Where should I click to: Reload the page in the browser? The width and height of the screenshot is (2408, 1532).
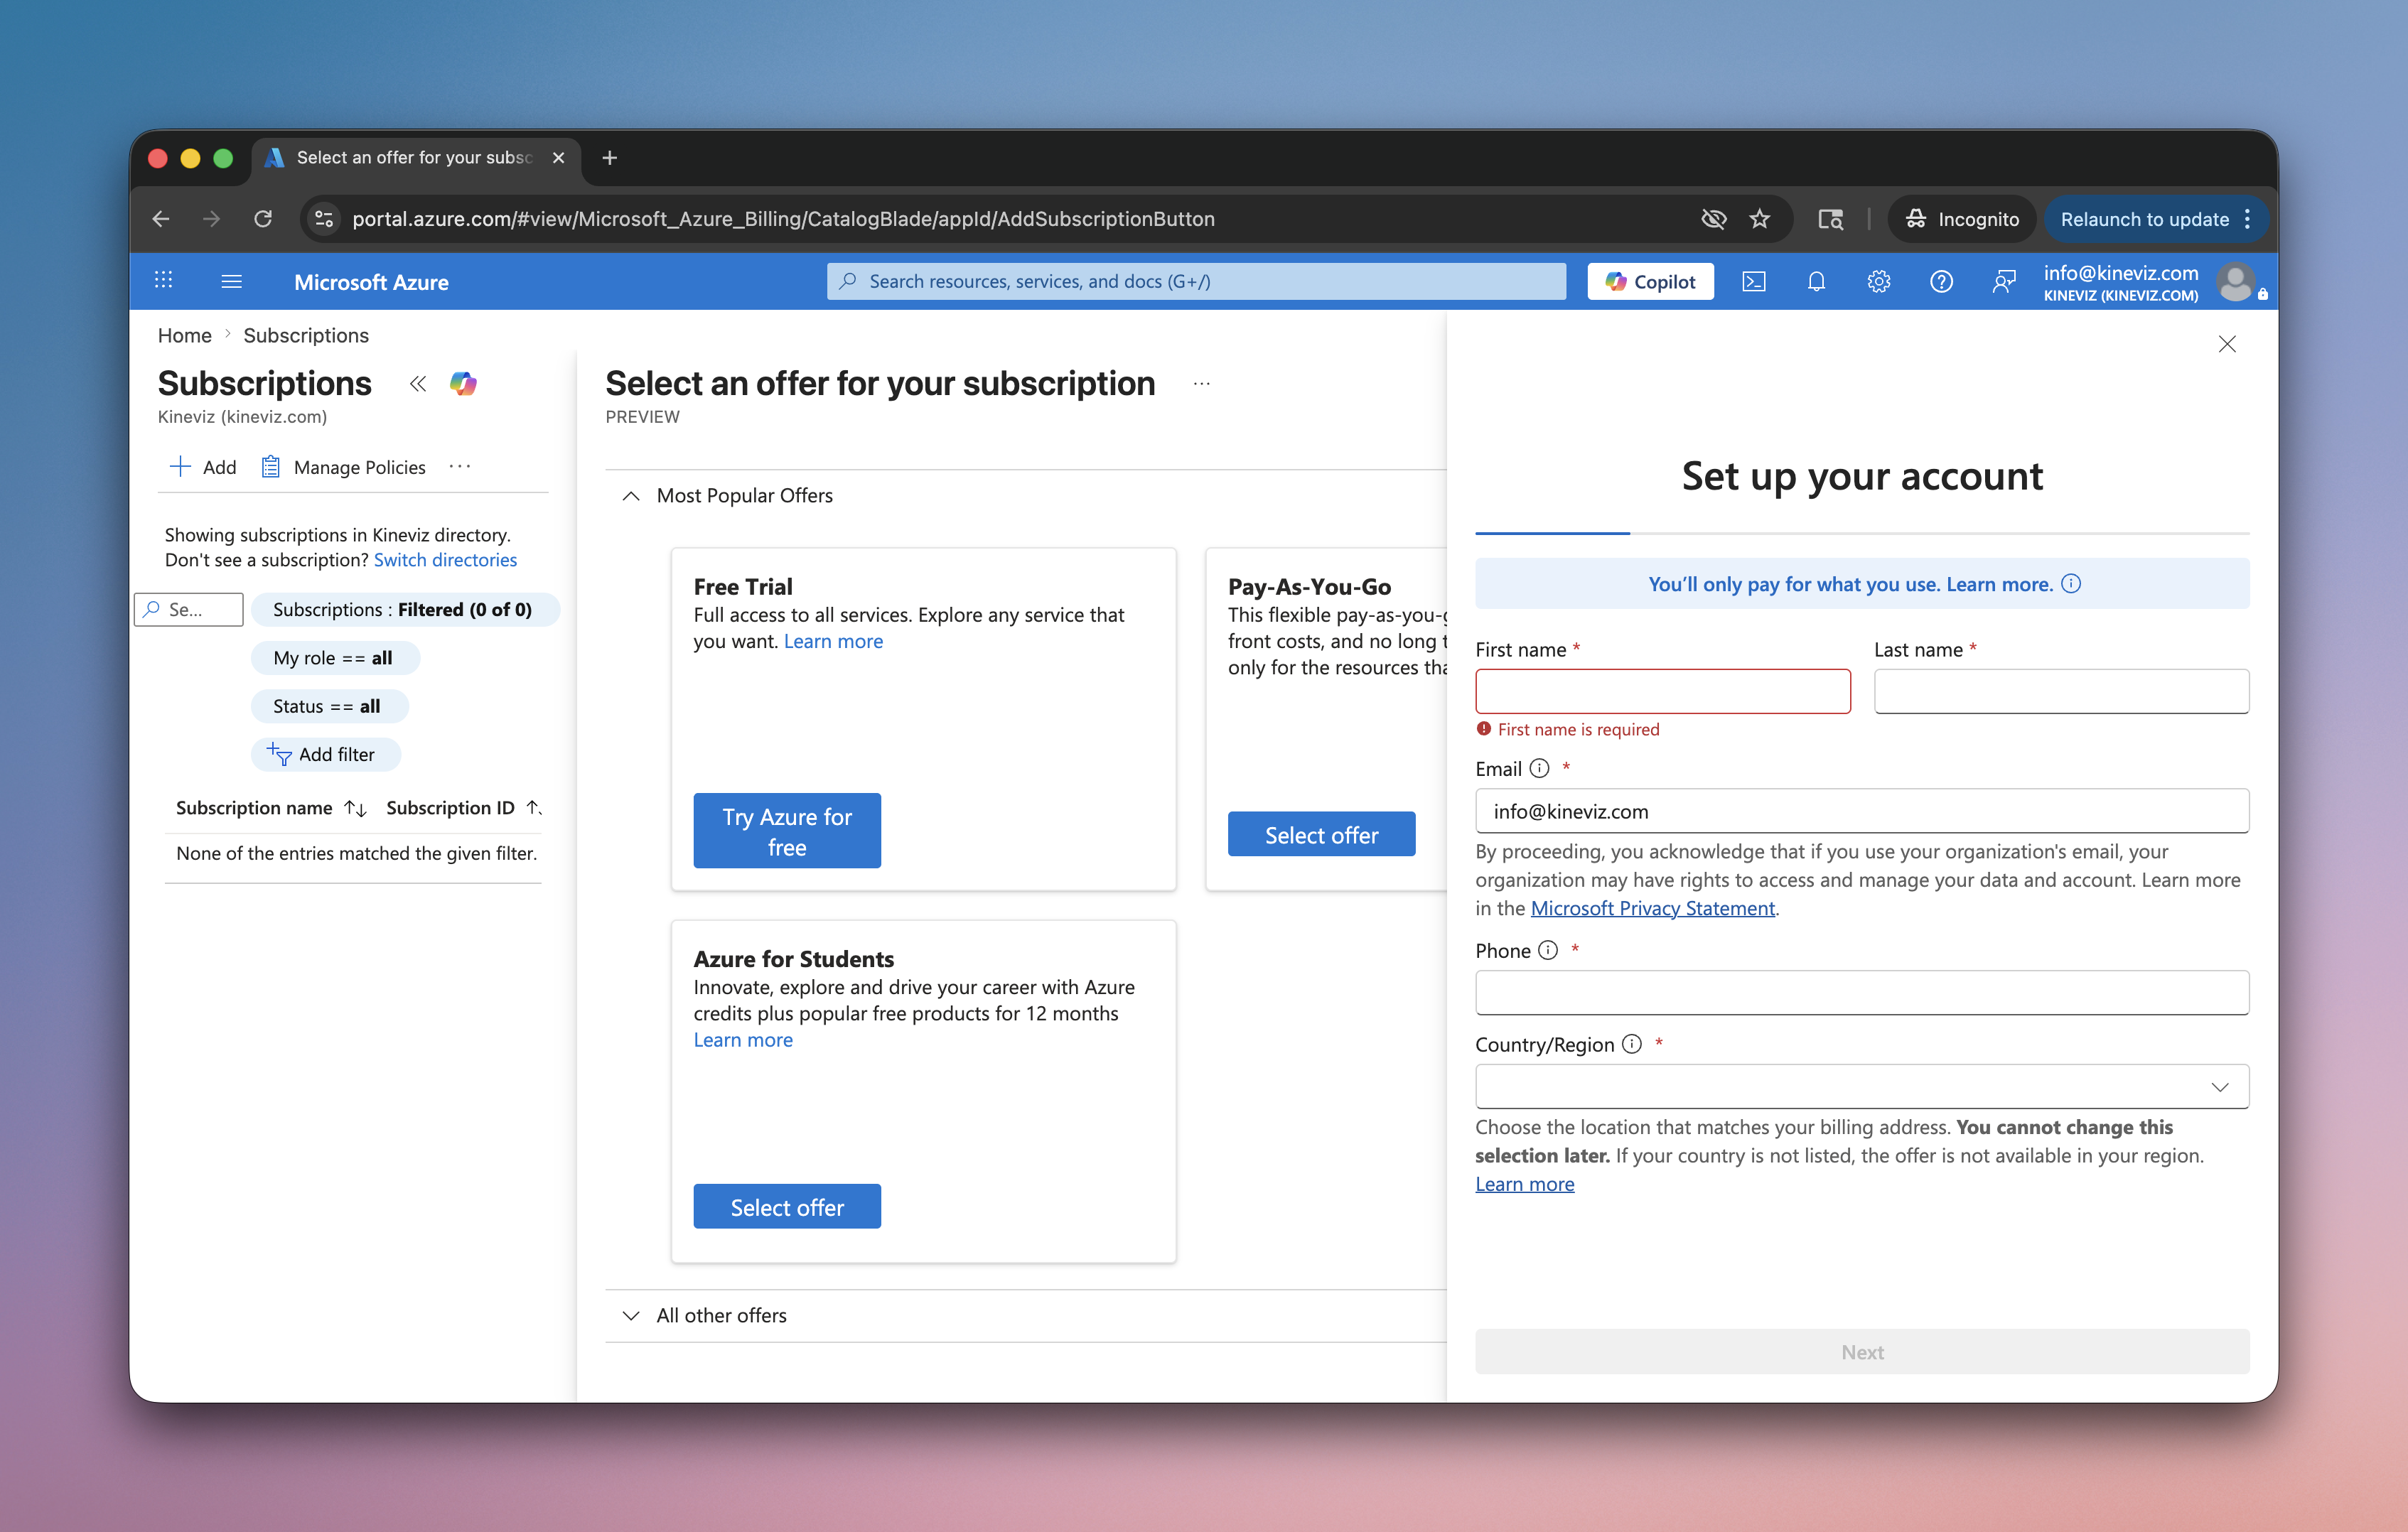(263, 219)
